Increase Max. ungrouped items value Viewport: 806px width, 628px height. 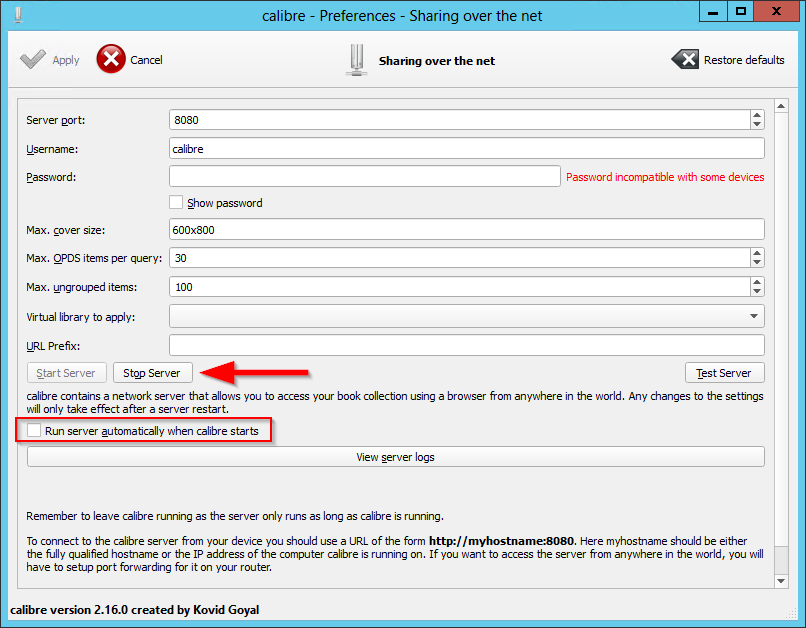[757, 282]
